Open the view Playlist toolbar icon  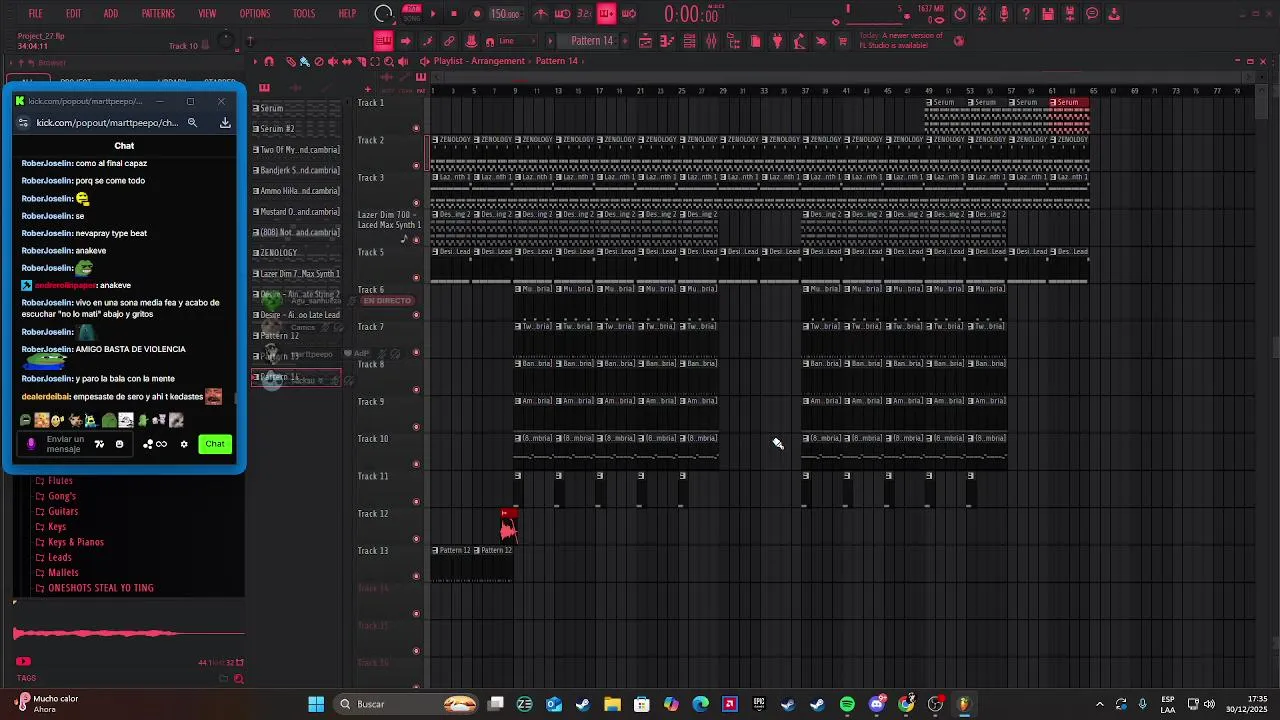[x=645, y=41]
